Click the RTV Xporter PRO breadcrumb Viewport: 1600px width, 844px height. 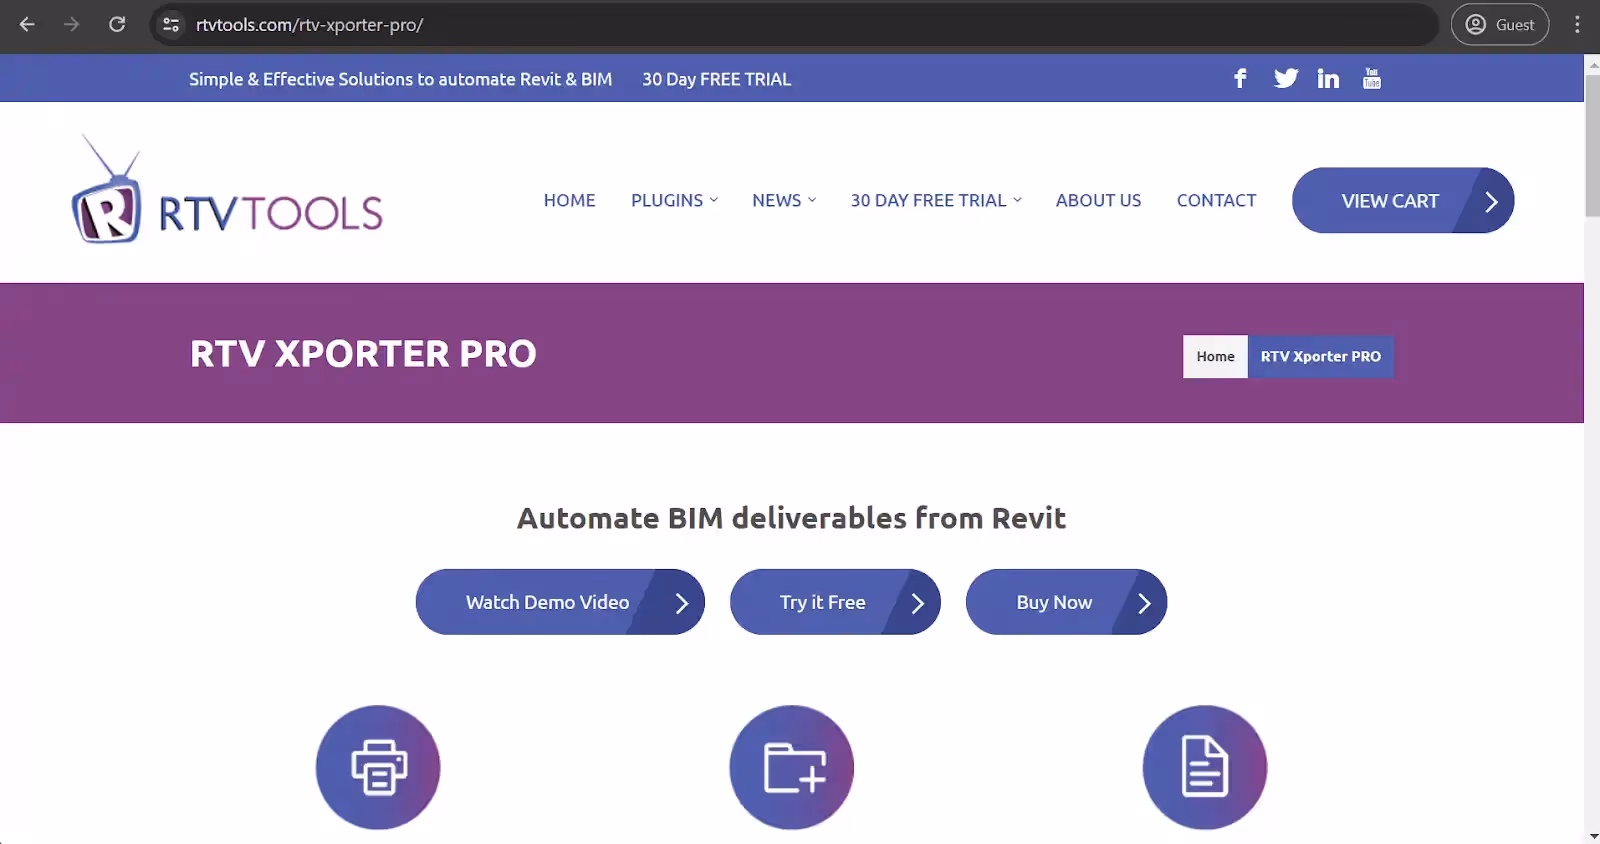coord(1321,356)
